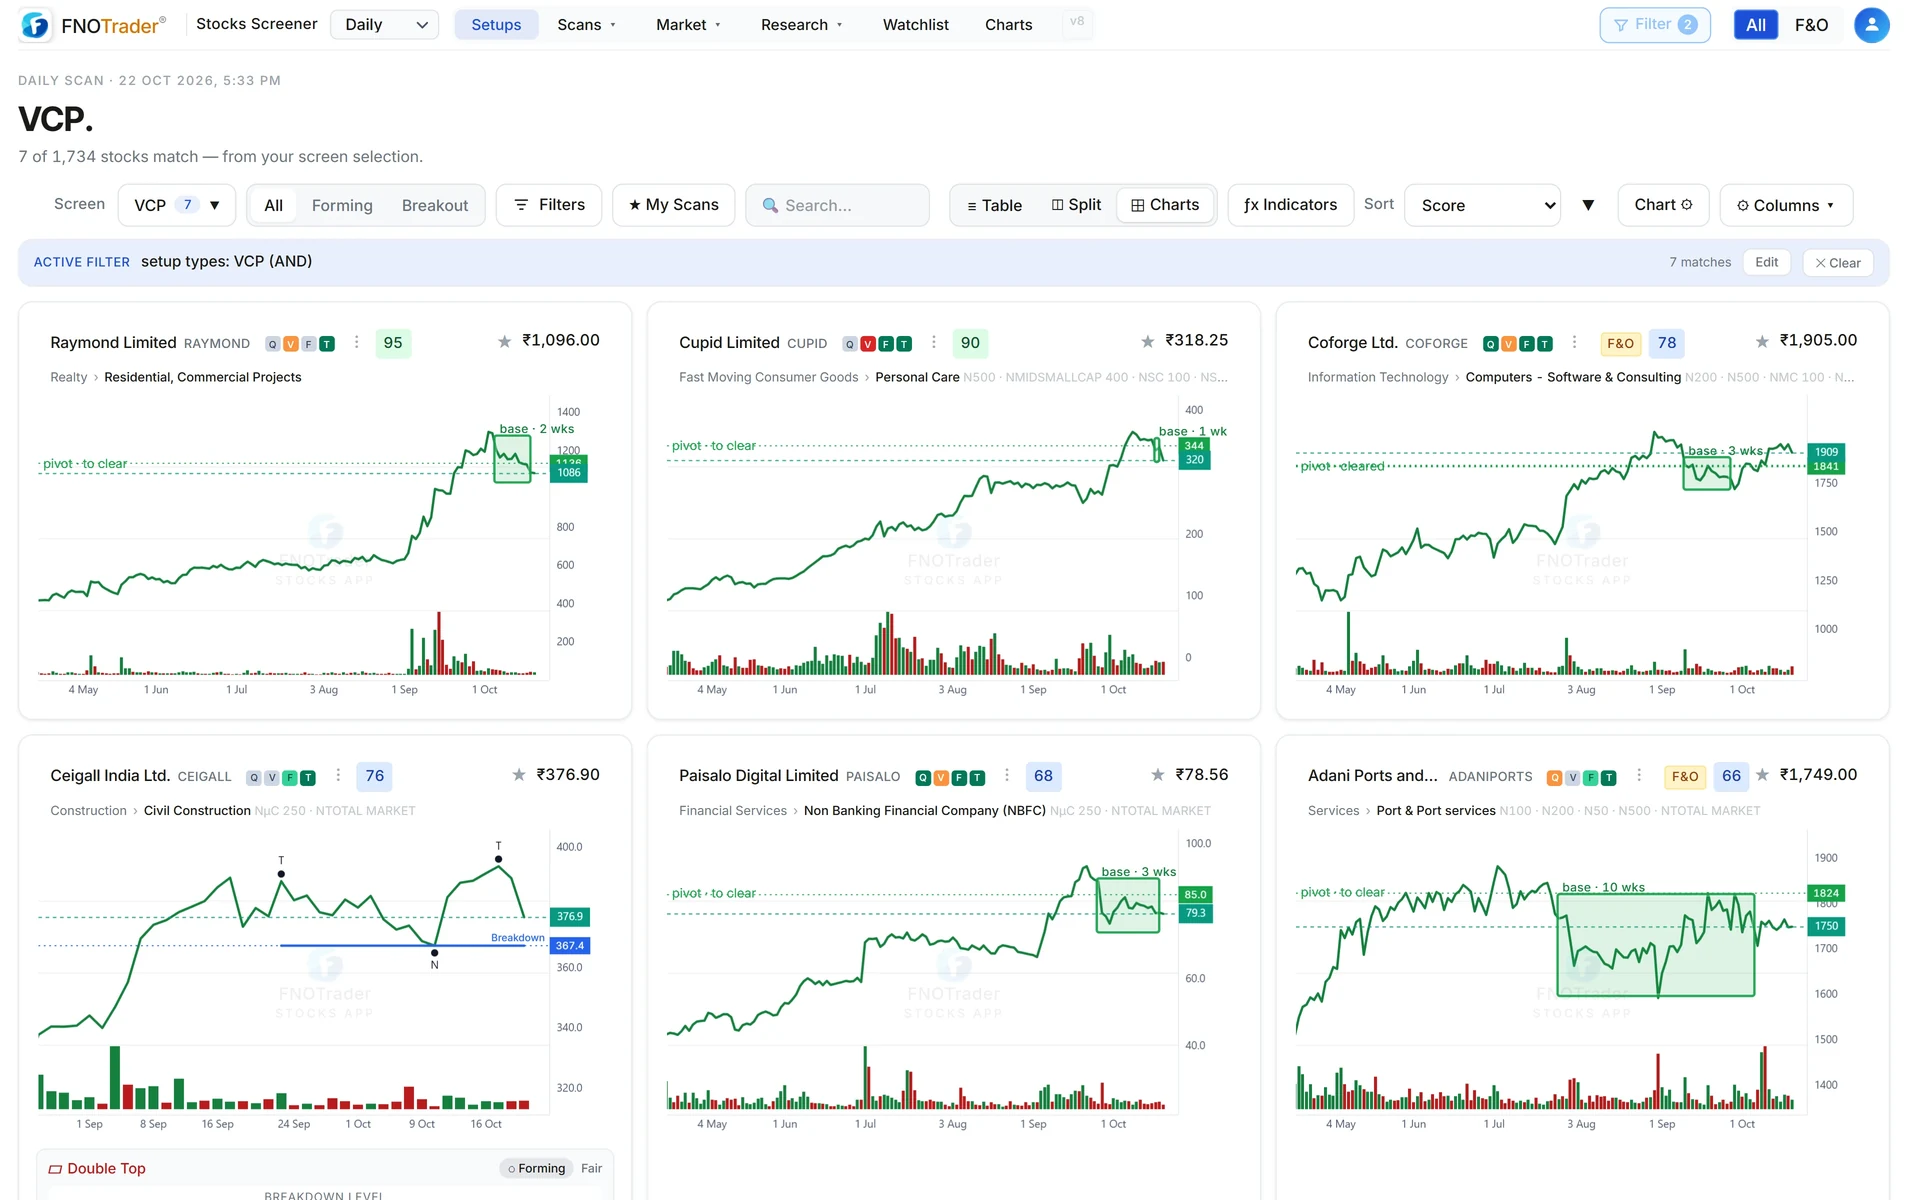Click into the Search input field
The width and height of the screenshot is (1920, 1200).
[838, 205]
